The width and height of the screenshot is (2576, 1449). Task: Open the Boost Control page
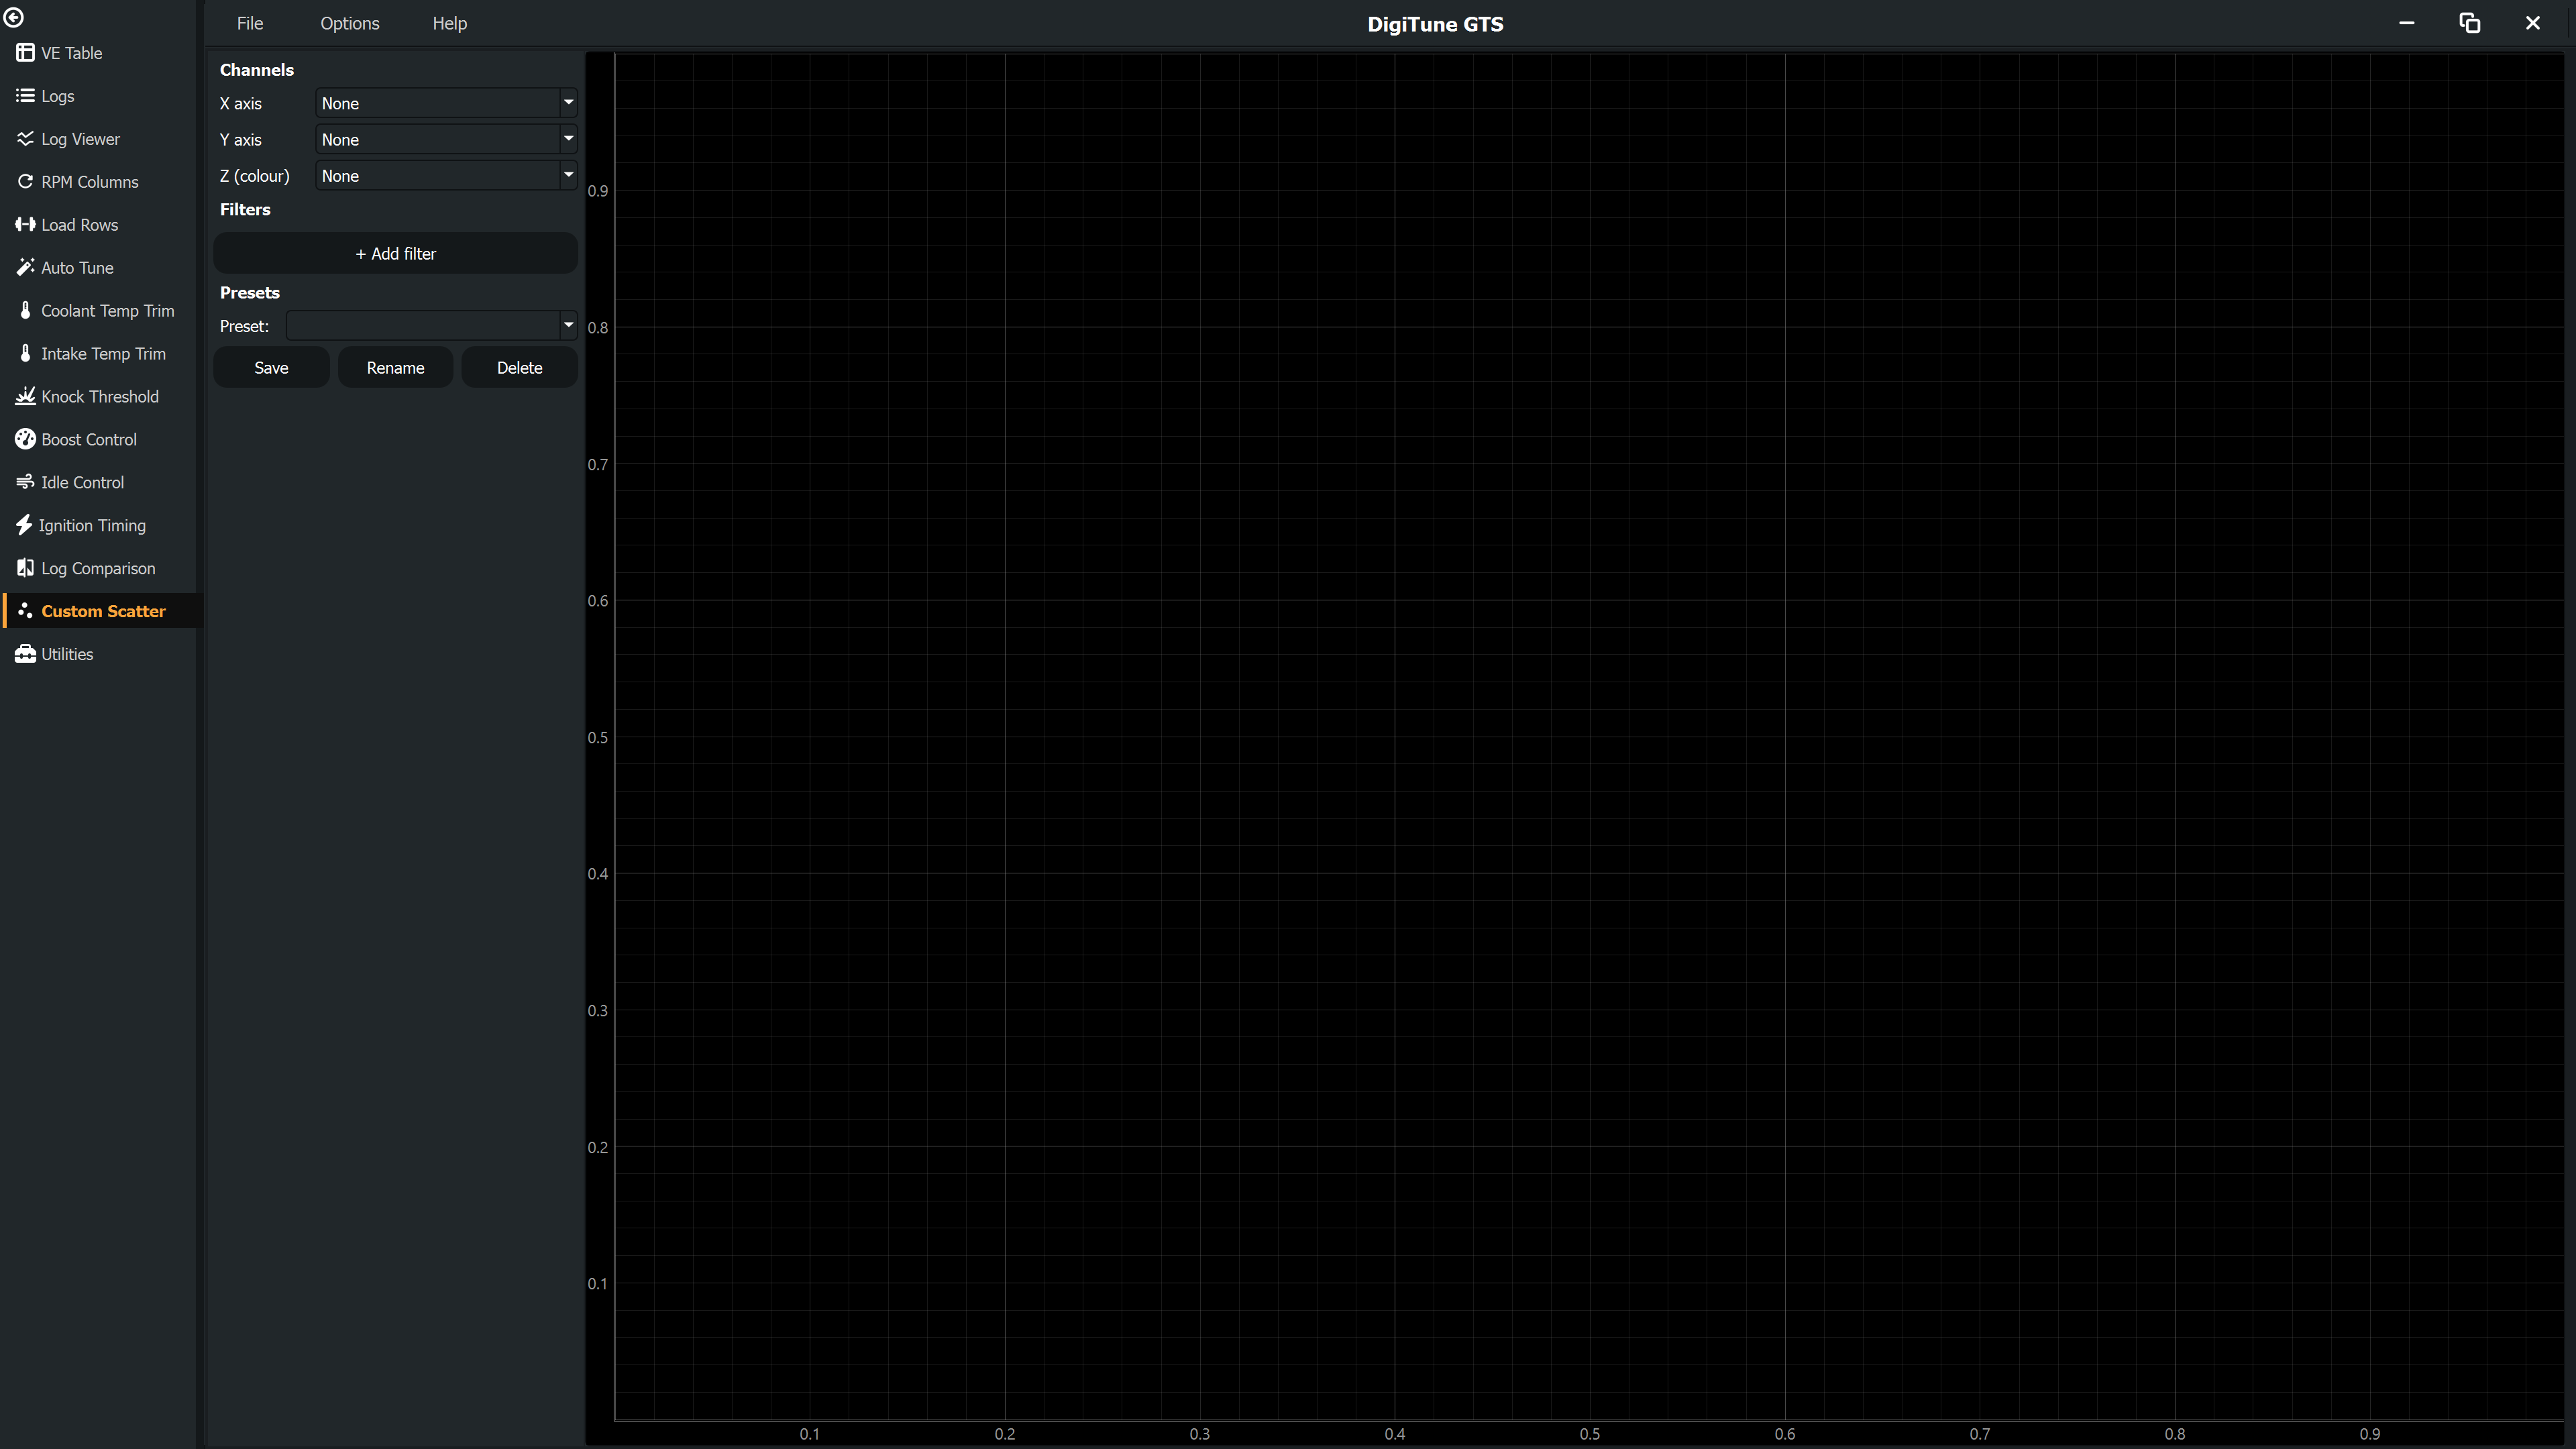pyautogui.click(x=100, y=440)
